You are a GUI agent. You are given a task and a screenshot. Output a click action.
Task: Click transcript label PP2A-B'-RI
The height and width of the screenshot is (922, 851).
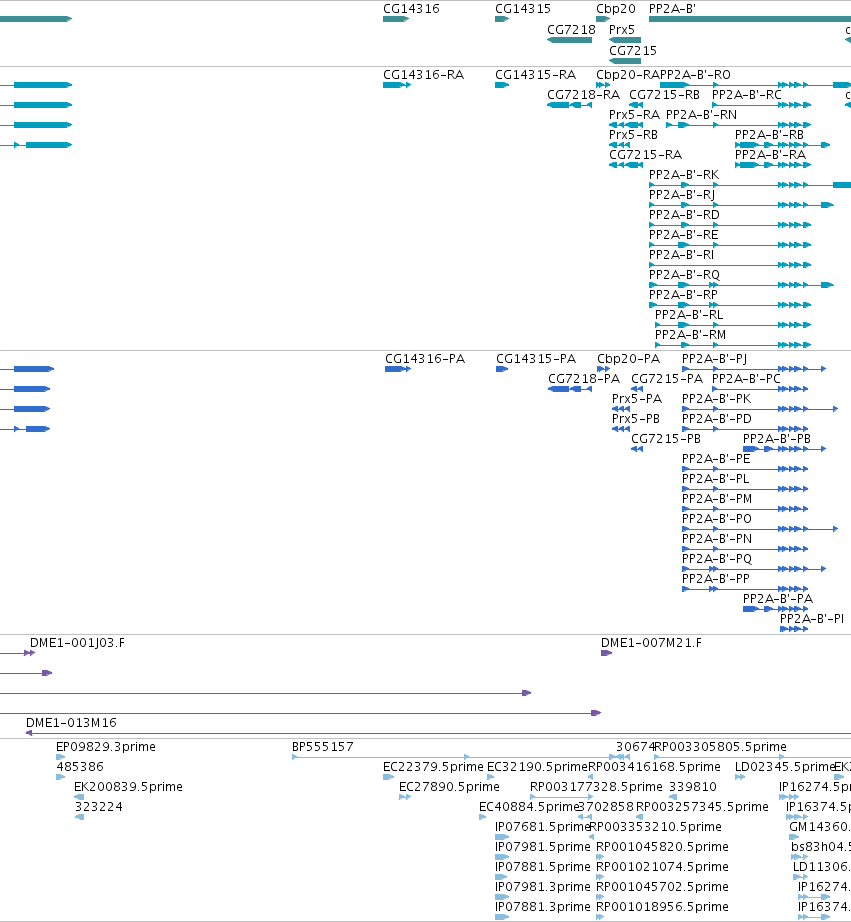point(681,255)
